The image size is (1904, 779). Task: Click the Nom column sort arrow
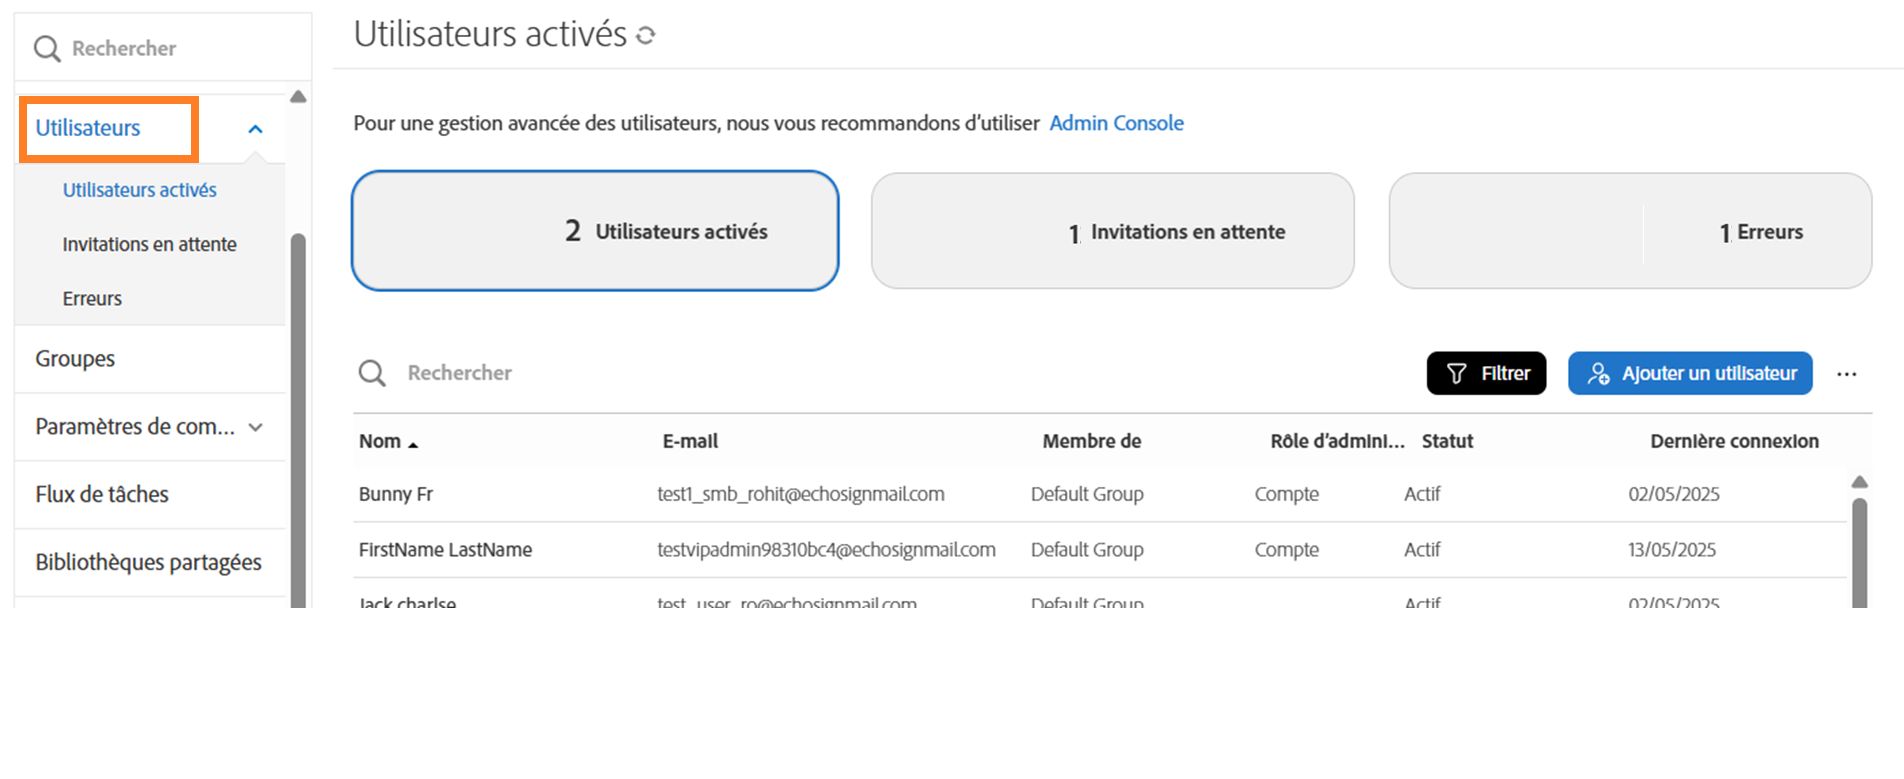point(413,444)
